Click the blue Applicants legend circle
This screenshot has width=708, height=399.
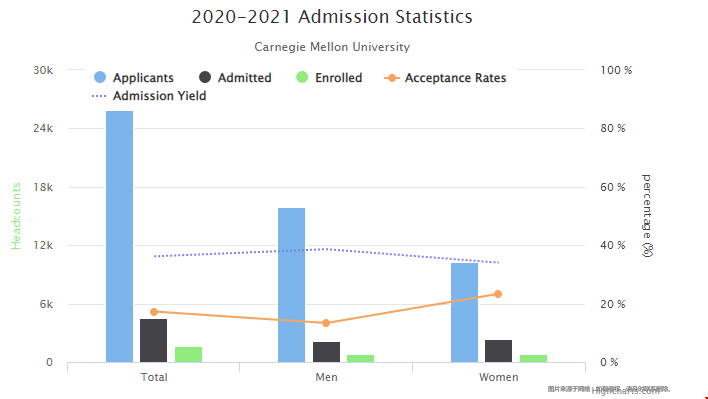100,77
